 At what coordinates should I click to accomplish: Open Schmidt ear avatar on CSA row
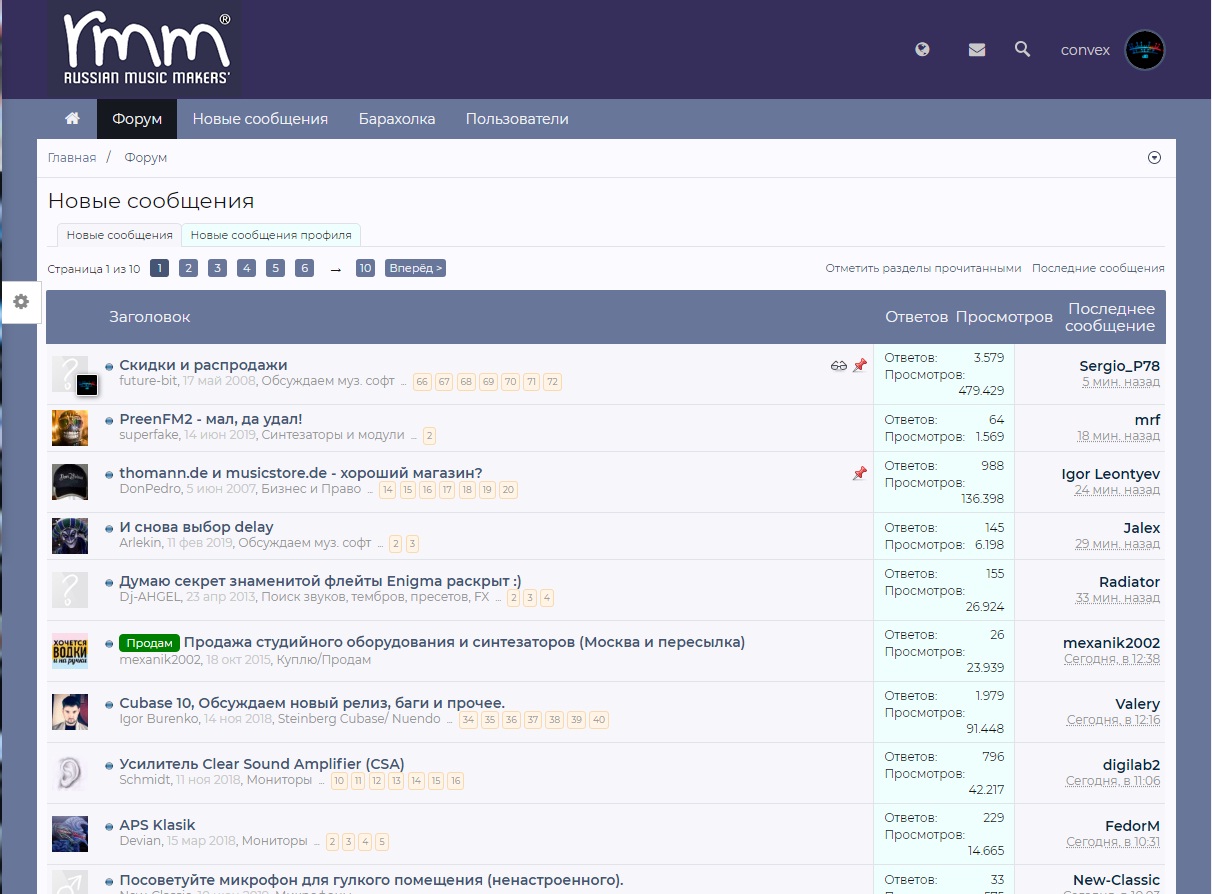70,773
